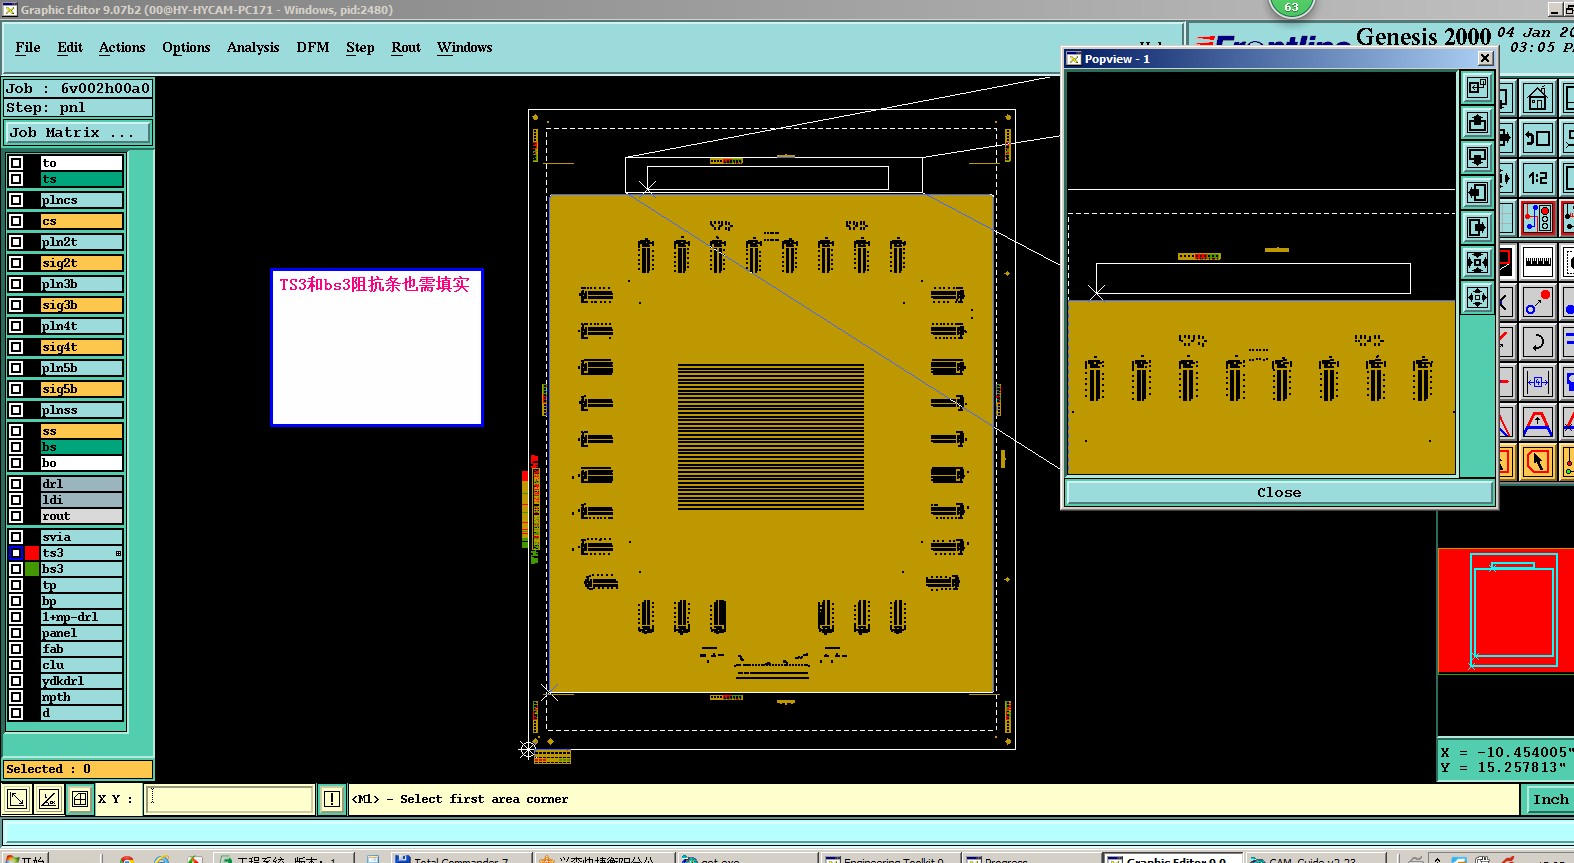Click the 'Step: pnl' label
Screen dimensions: 1574x863
78,107
